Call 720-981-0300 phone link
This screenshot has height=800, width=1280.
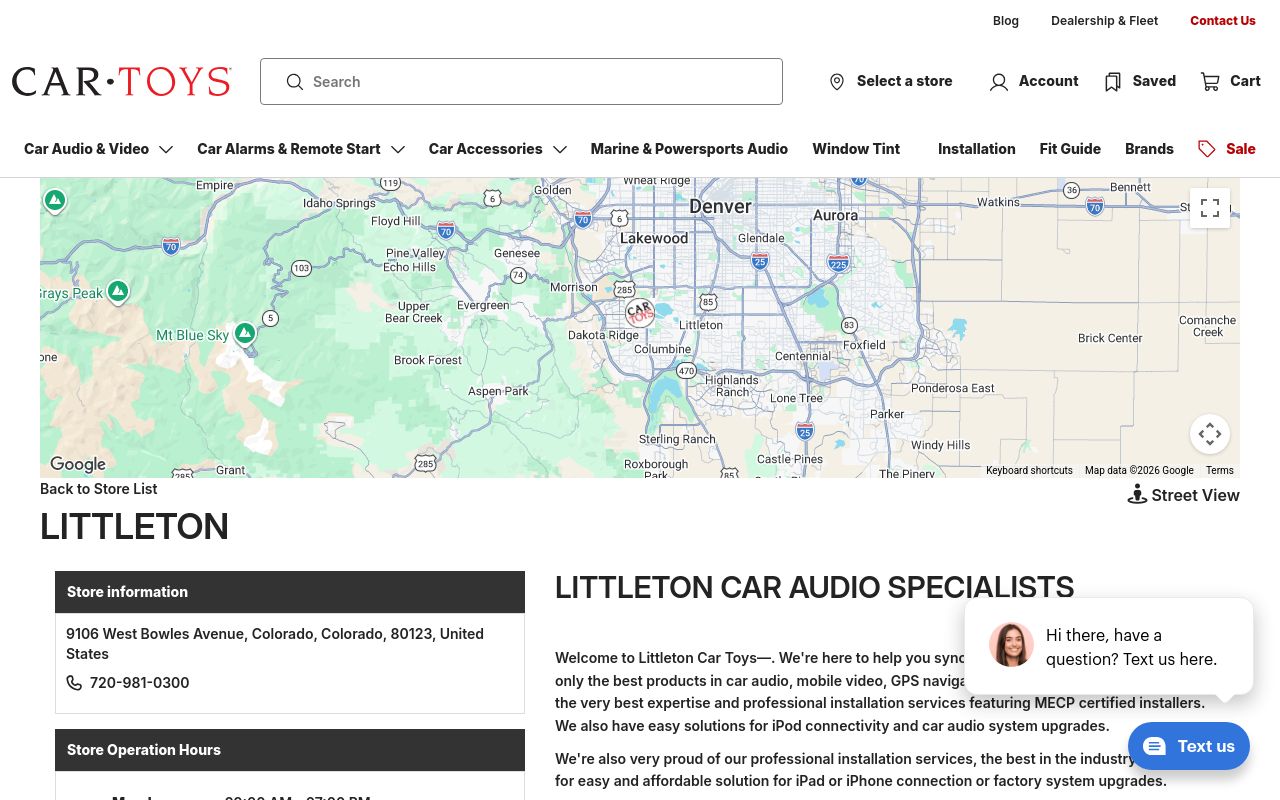(139, 683)
